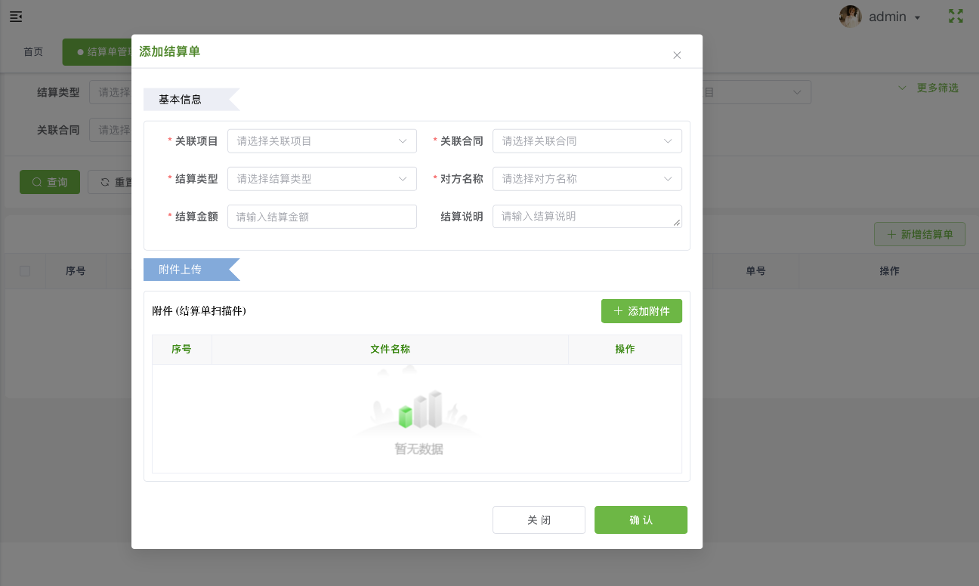Open the 关联项目 dropdown

tap(322, 141)
